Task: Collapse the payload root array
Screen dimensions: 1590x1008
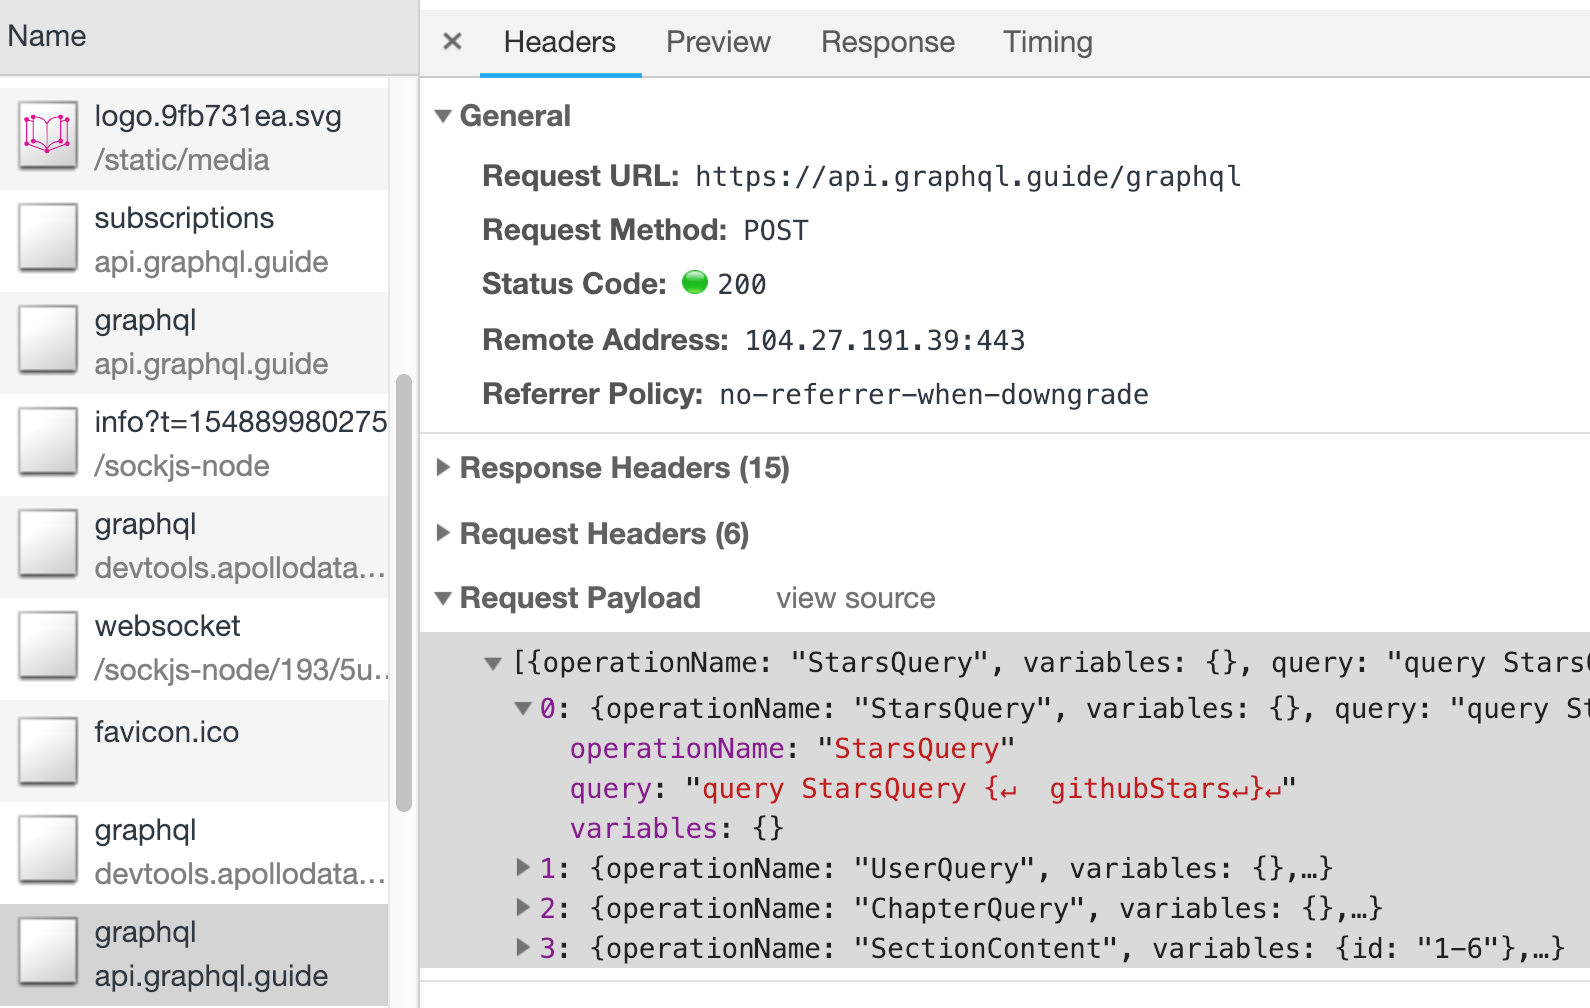Action: click(x=492, y=663)
